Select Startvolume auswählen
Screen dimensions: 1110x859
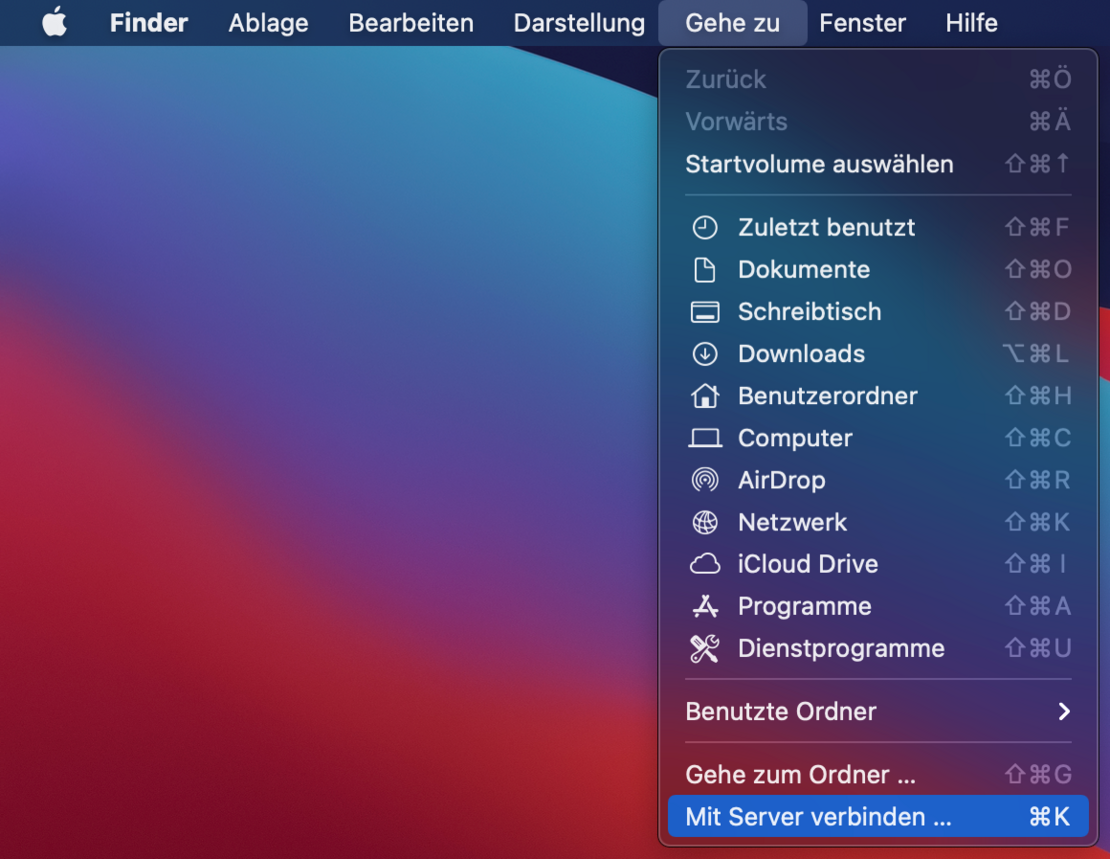(x=819, y=164)
